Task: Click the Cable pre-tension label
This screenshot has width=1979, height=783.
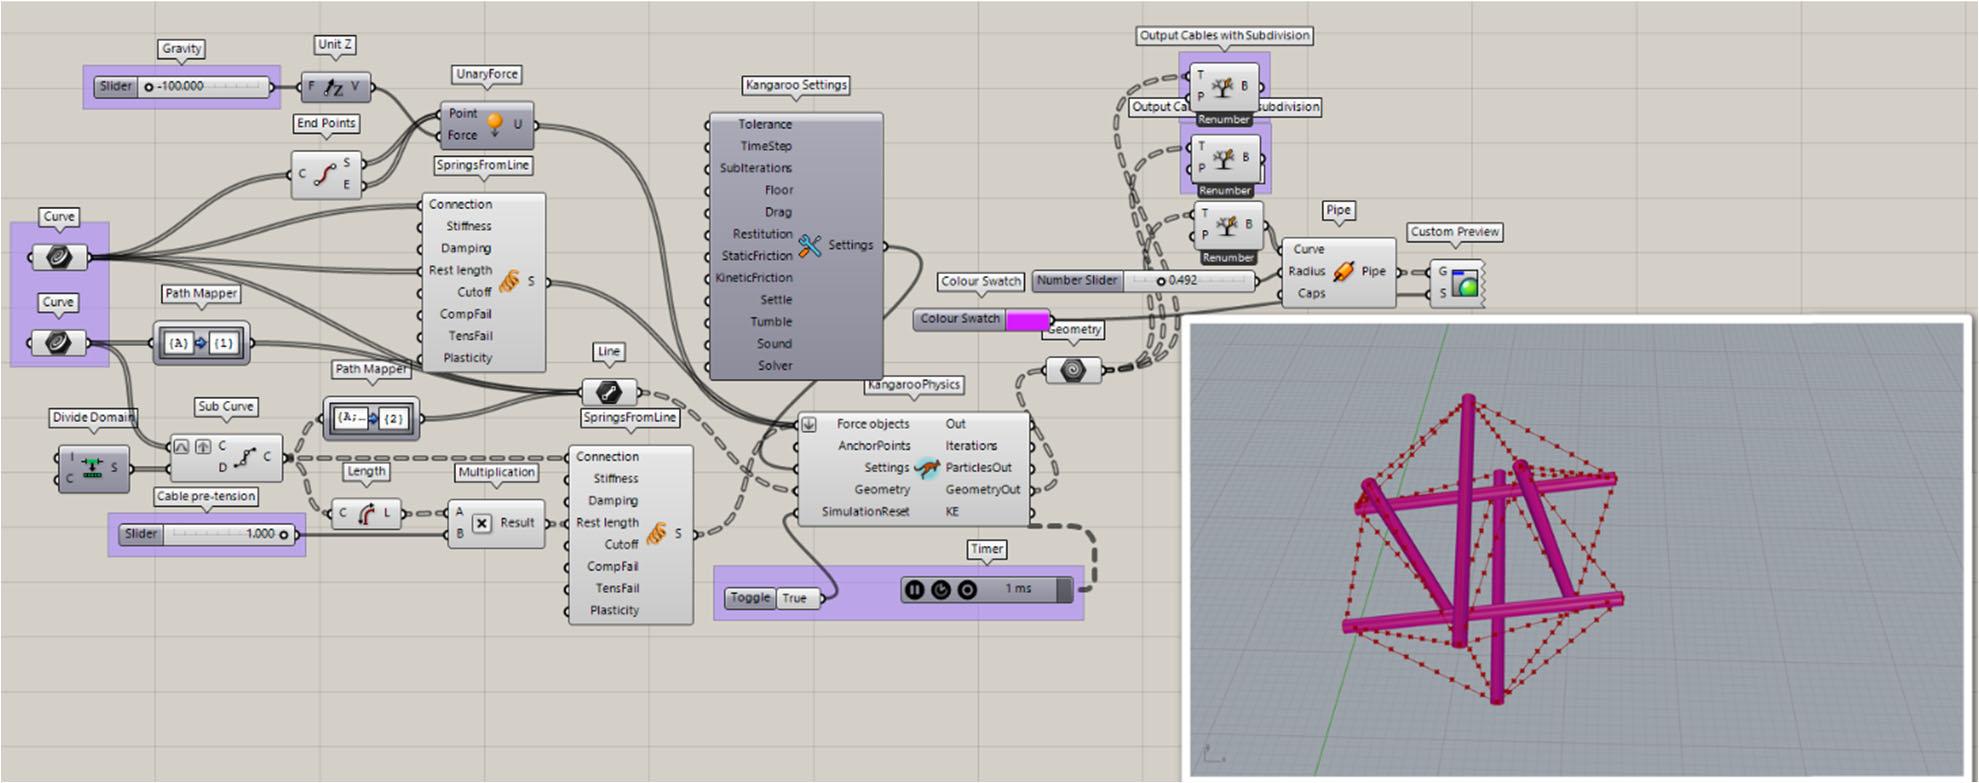Action: click(205, 496)
